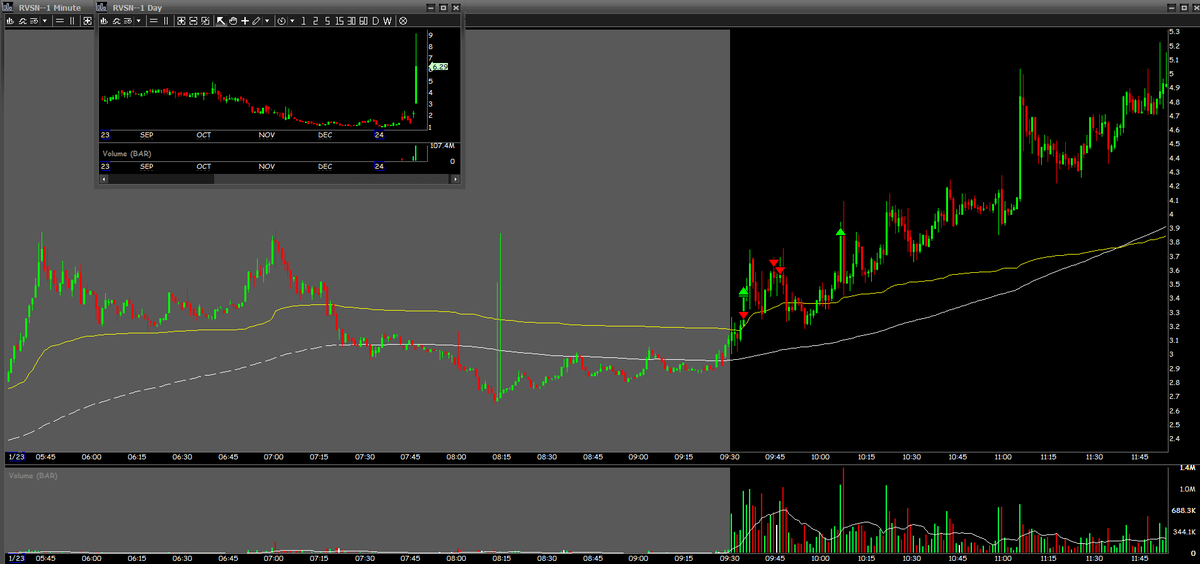Close the RVSN--1 Day window
This screenshot has height=564, width=1200.
point(456,7)
